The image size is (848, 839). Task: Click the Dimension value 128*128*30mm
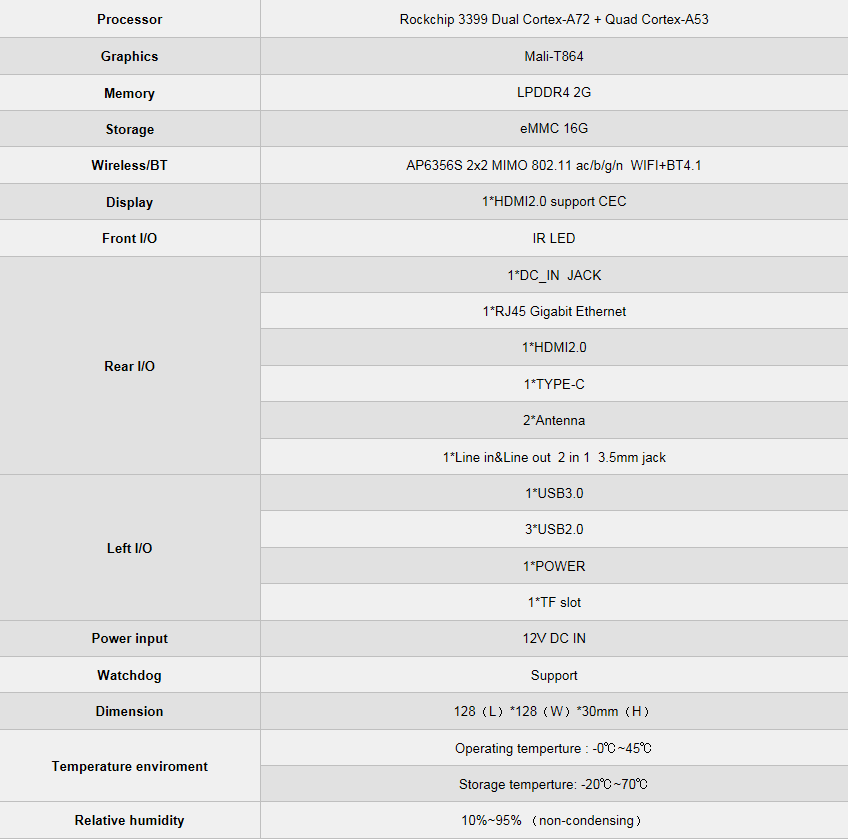point(552,711)
